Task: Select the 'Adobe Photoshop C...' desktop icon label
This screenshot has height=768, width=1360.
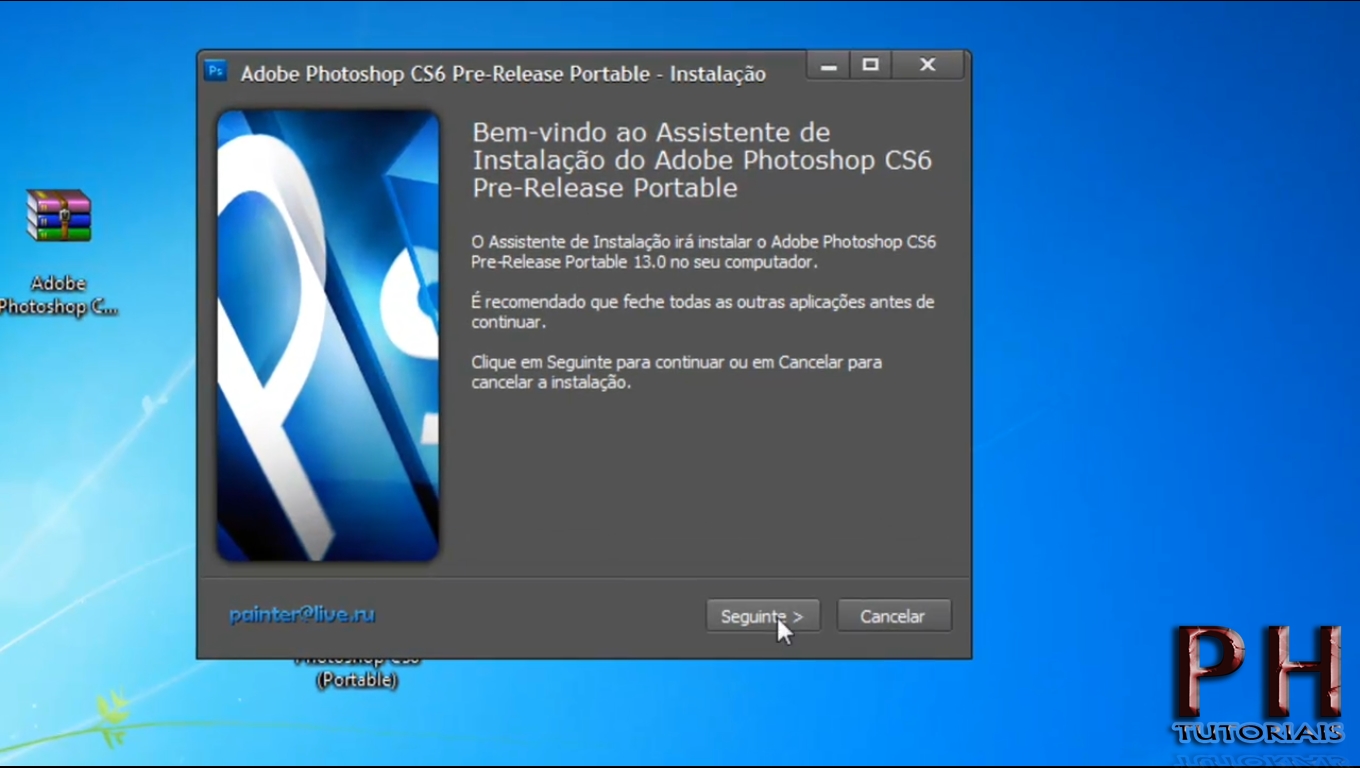Action: [59, 296]
